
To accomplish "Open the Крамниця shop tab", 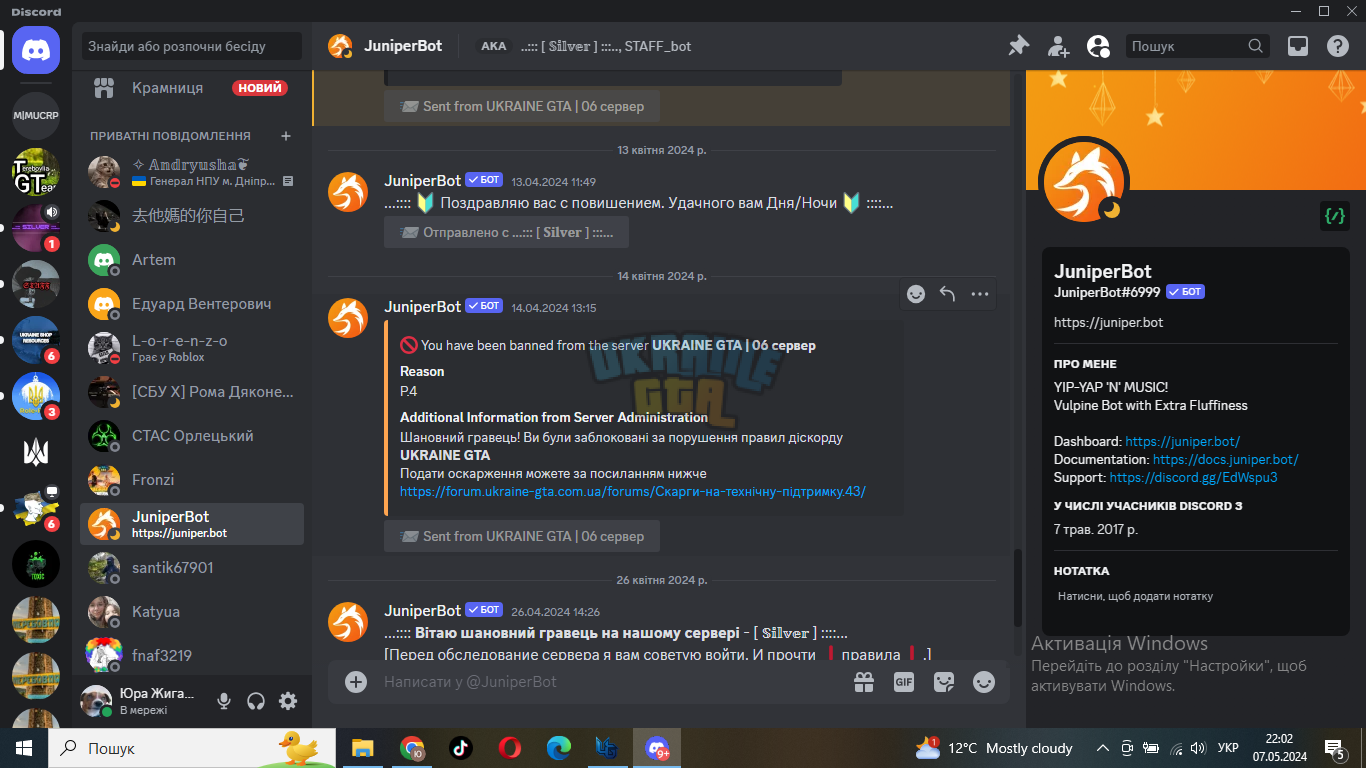I will 191,88.
